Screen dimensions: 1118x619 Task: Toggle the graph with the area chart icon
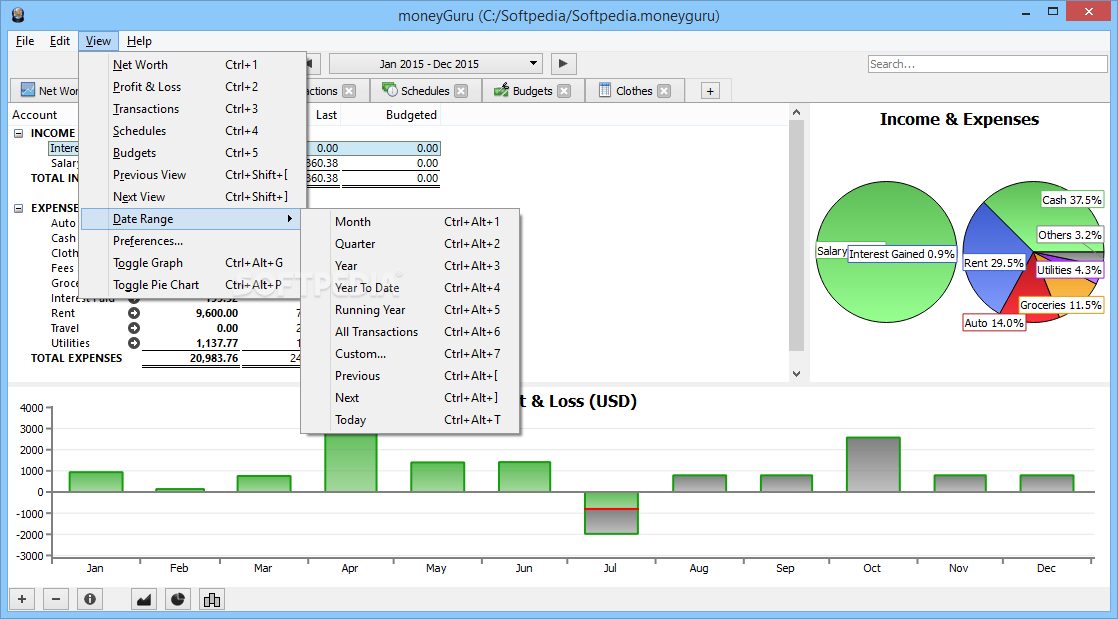144,599
